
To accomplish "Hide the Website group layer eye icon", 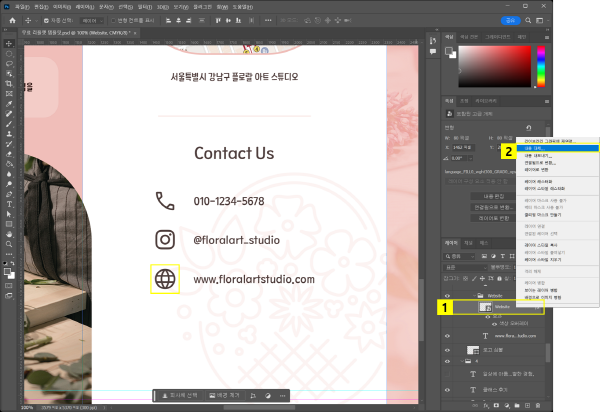I will [x=447, y=295].
